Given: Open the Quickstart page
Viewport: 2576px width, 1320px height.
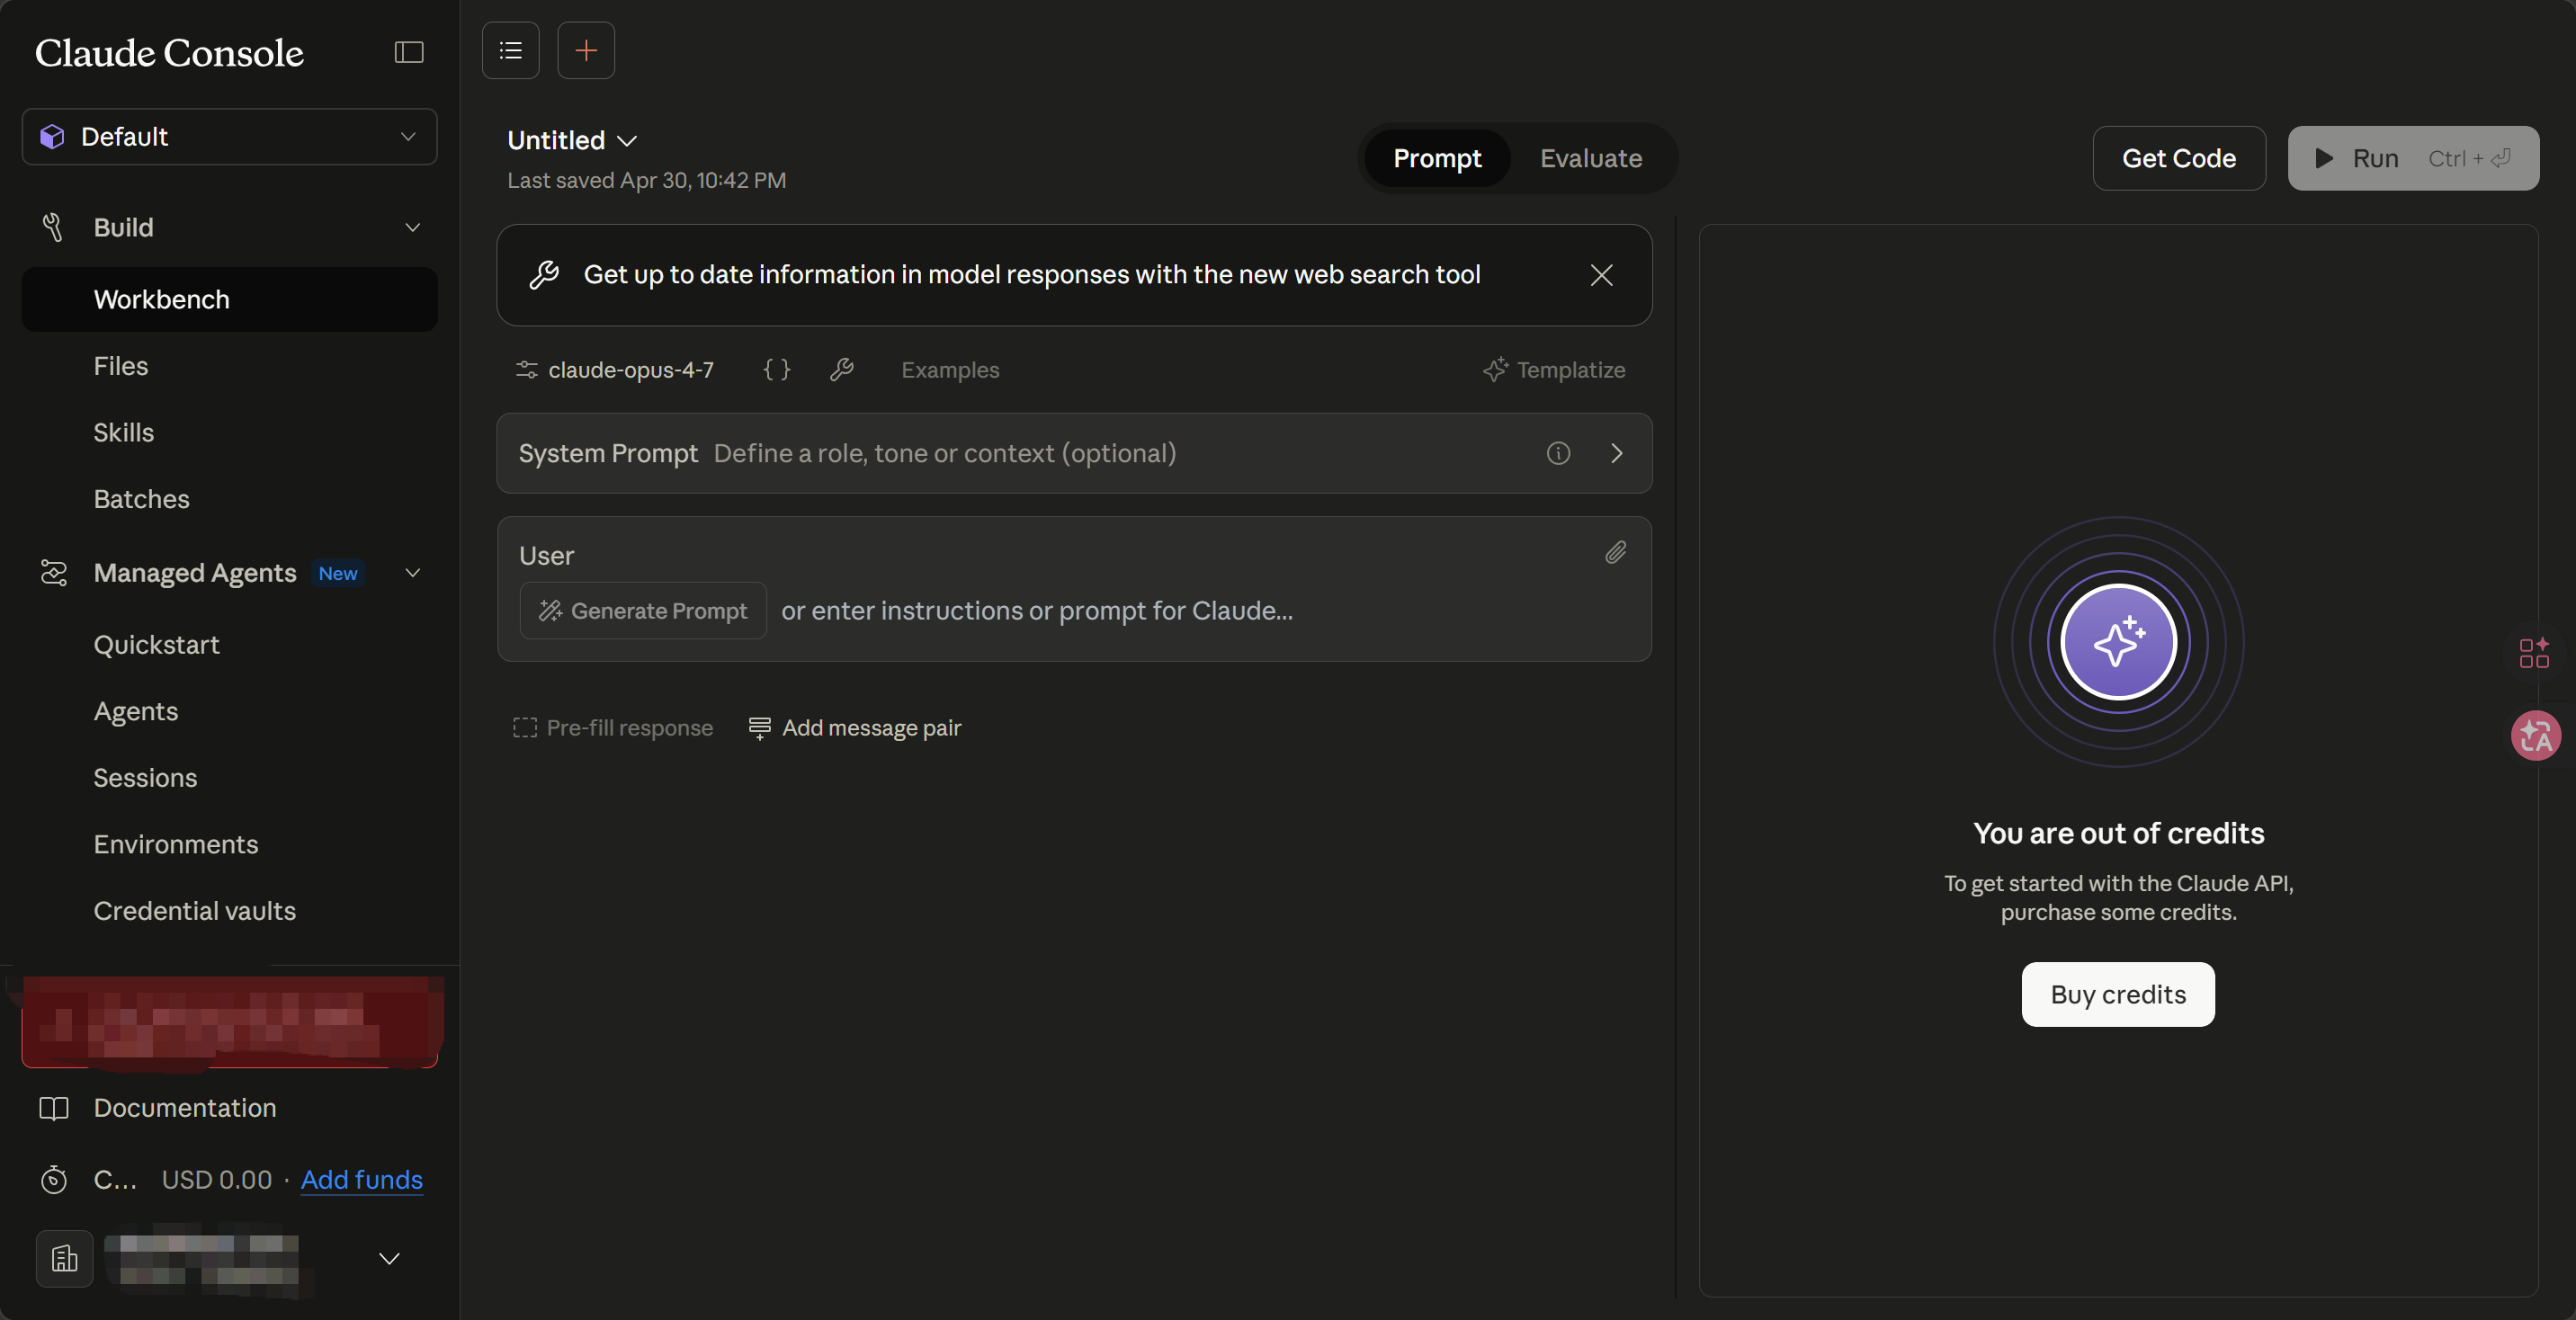Looking at the screenshot, I should pos(157,645).
